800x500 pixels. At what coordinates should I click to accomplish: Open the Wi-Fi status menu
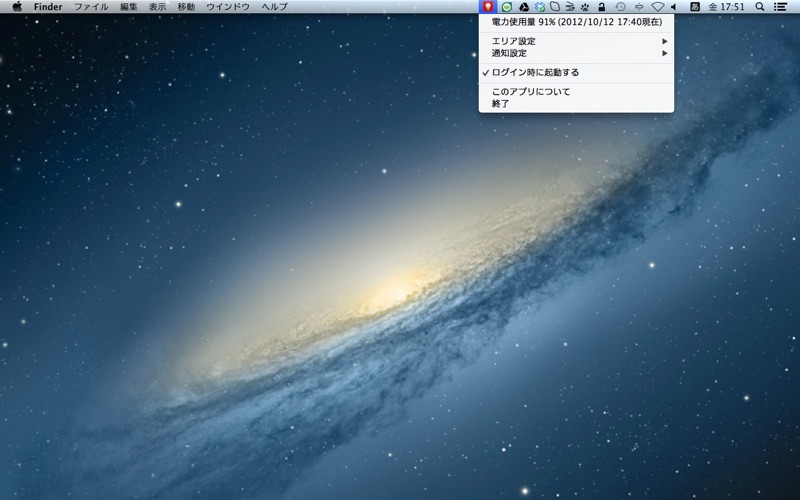(x=658, y=7)
